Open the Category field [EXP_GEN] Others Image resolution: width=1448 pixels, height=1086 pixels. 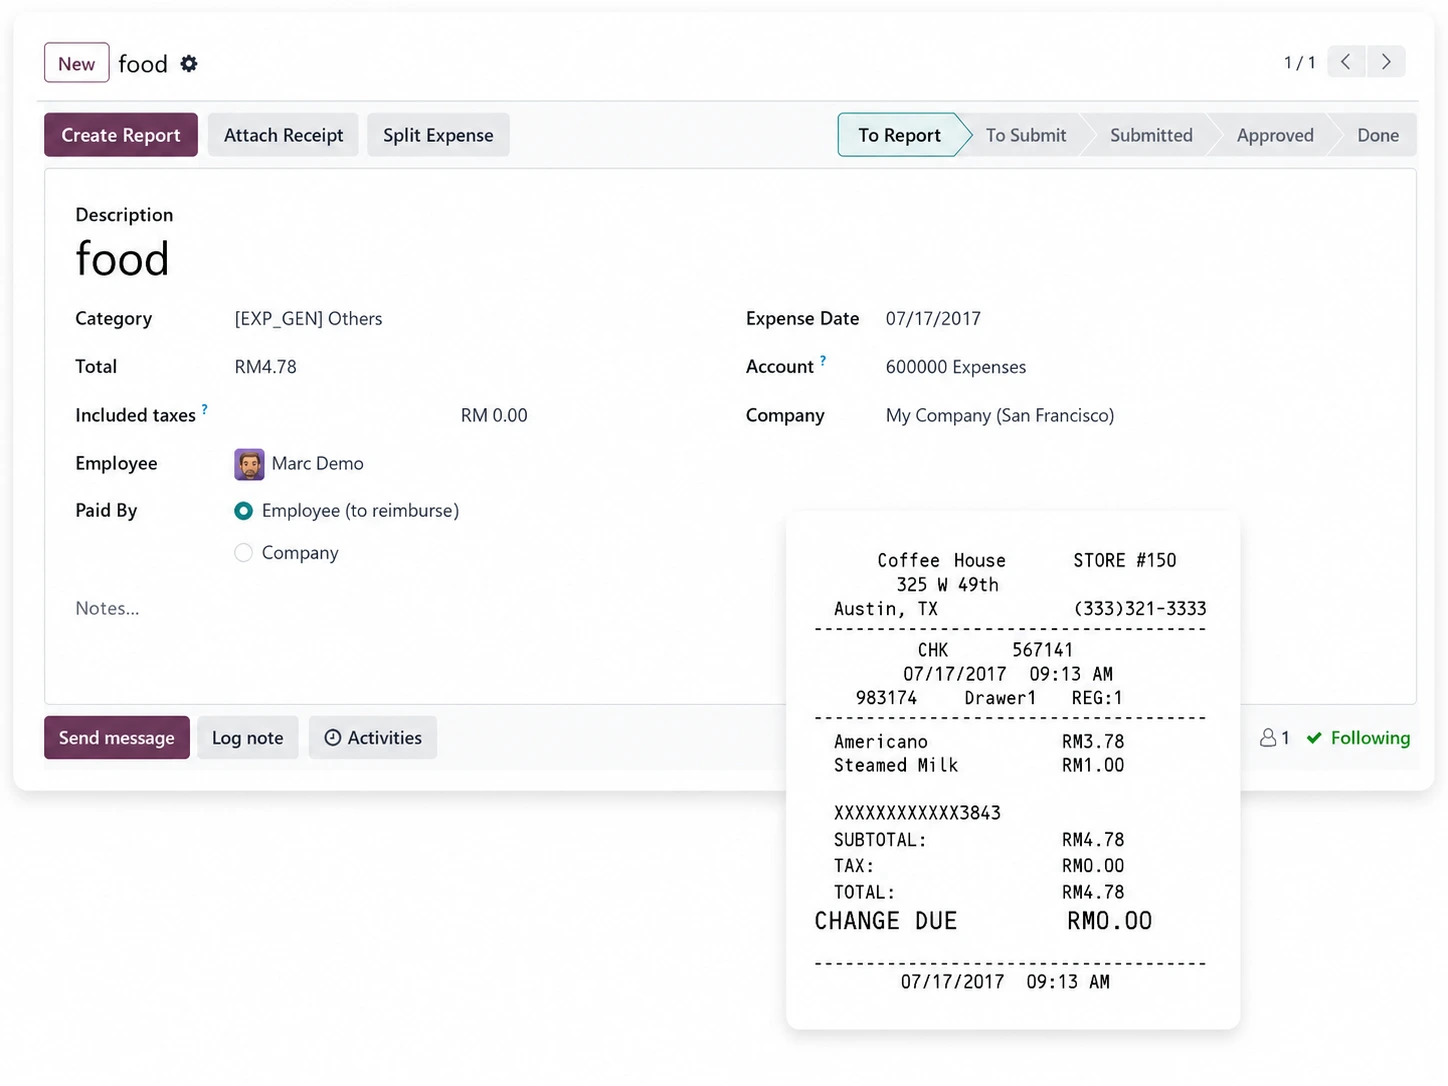(x=308, y=319)
